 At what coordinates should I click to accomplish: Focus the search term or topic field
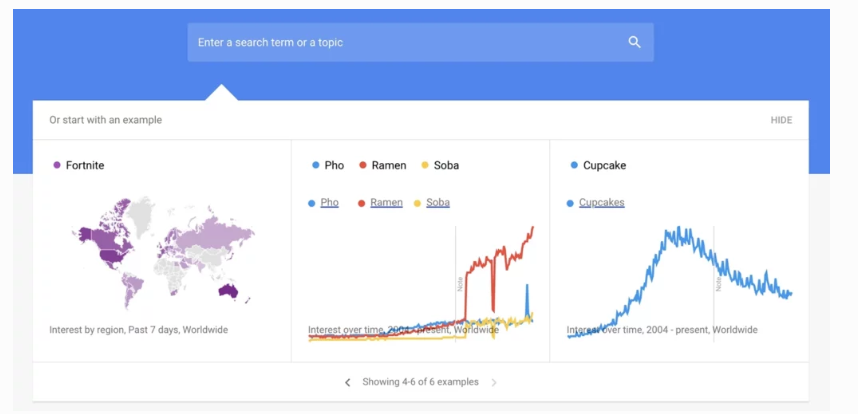420,42
